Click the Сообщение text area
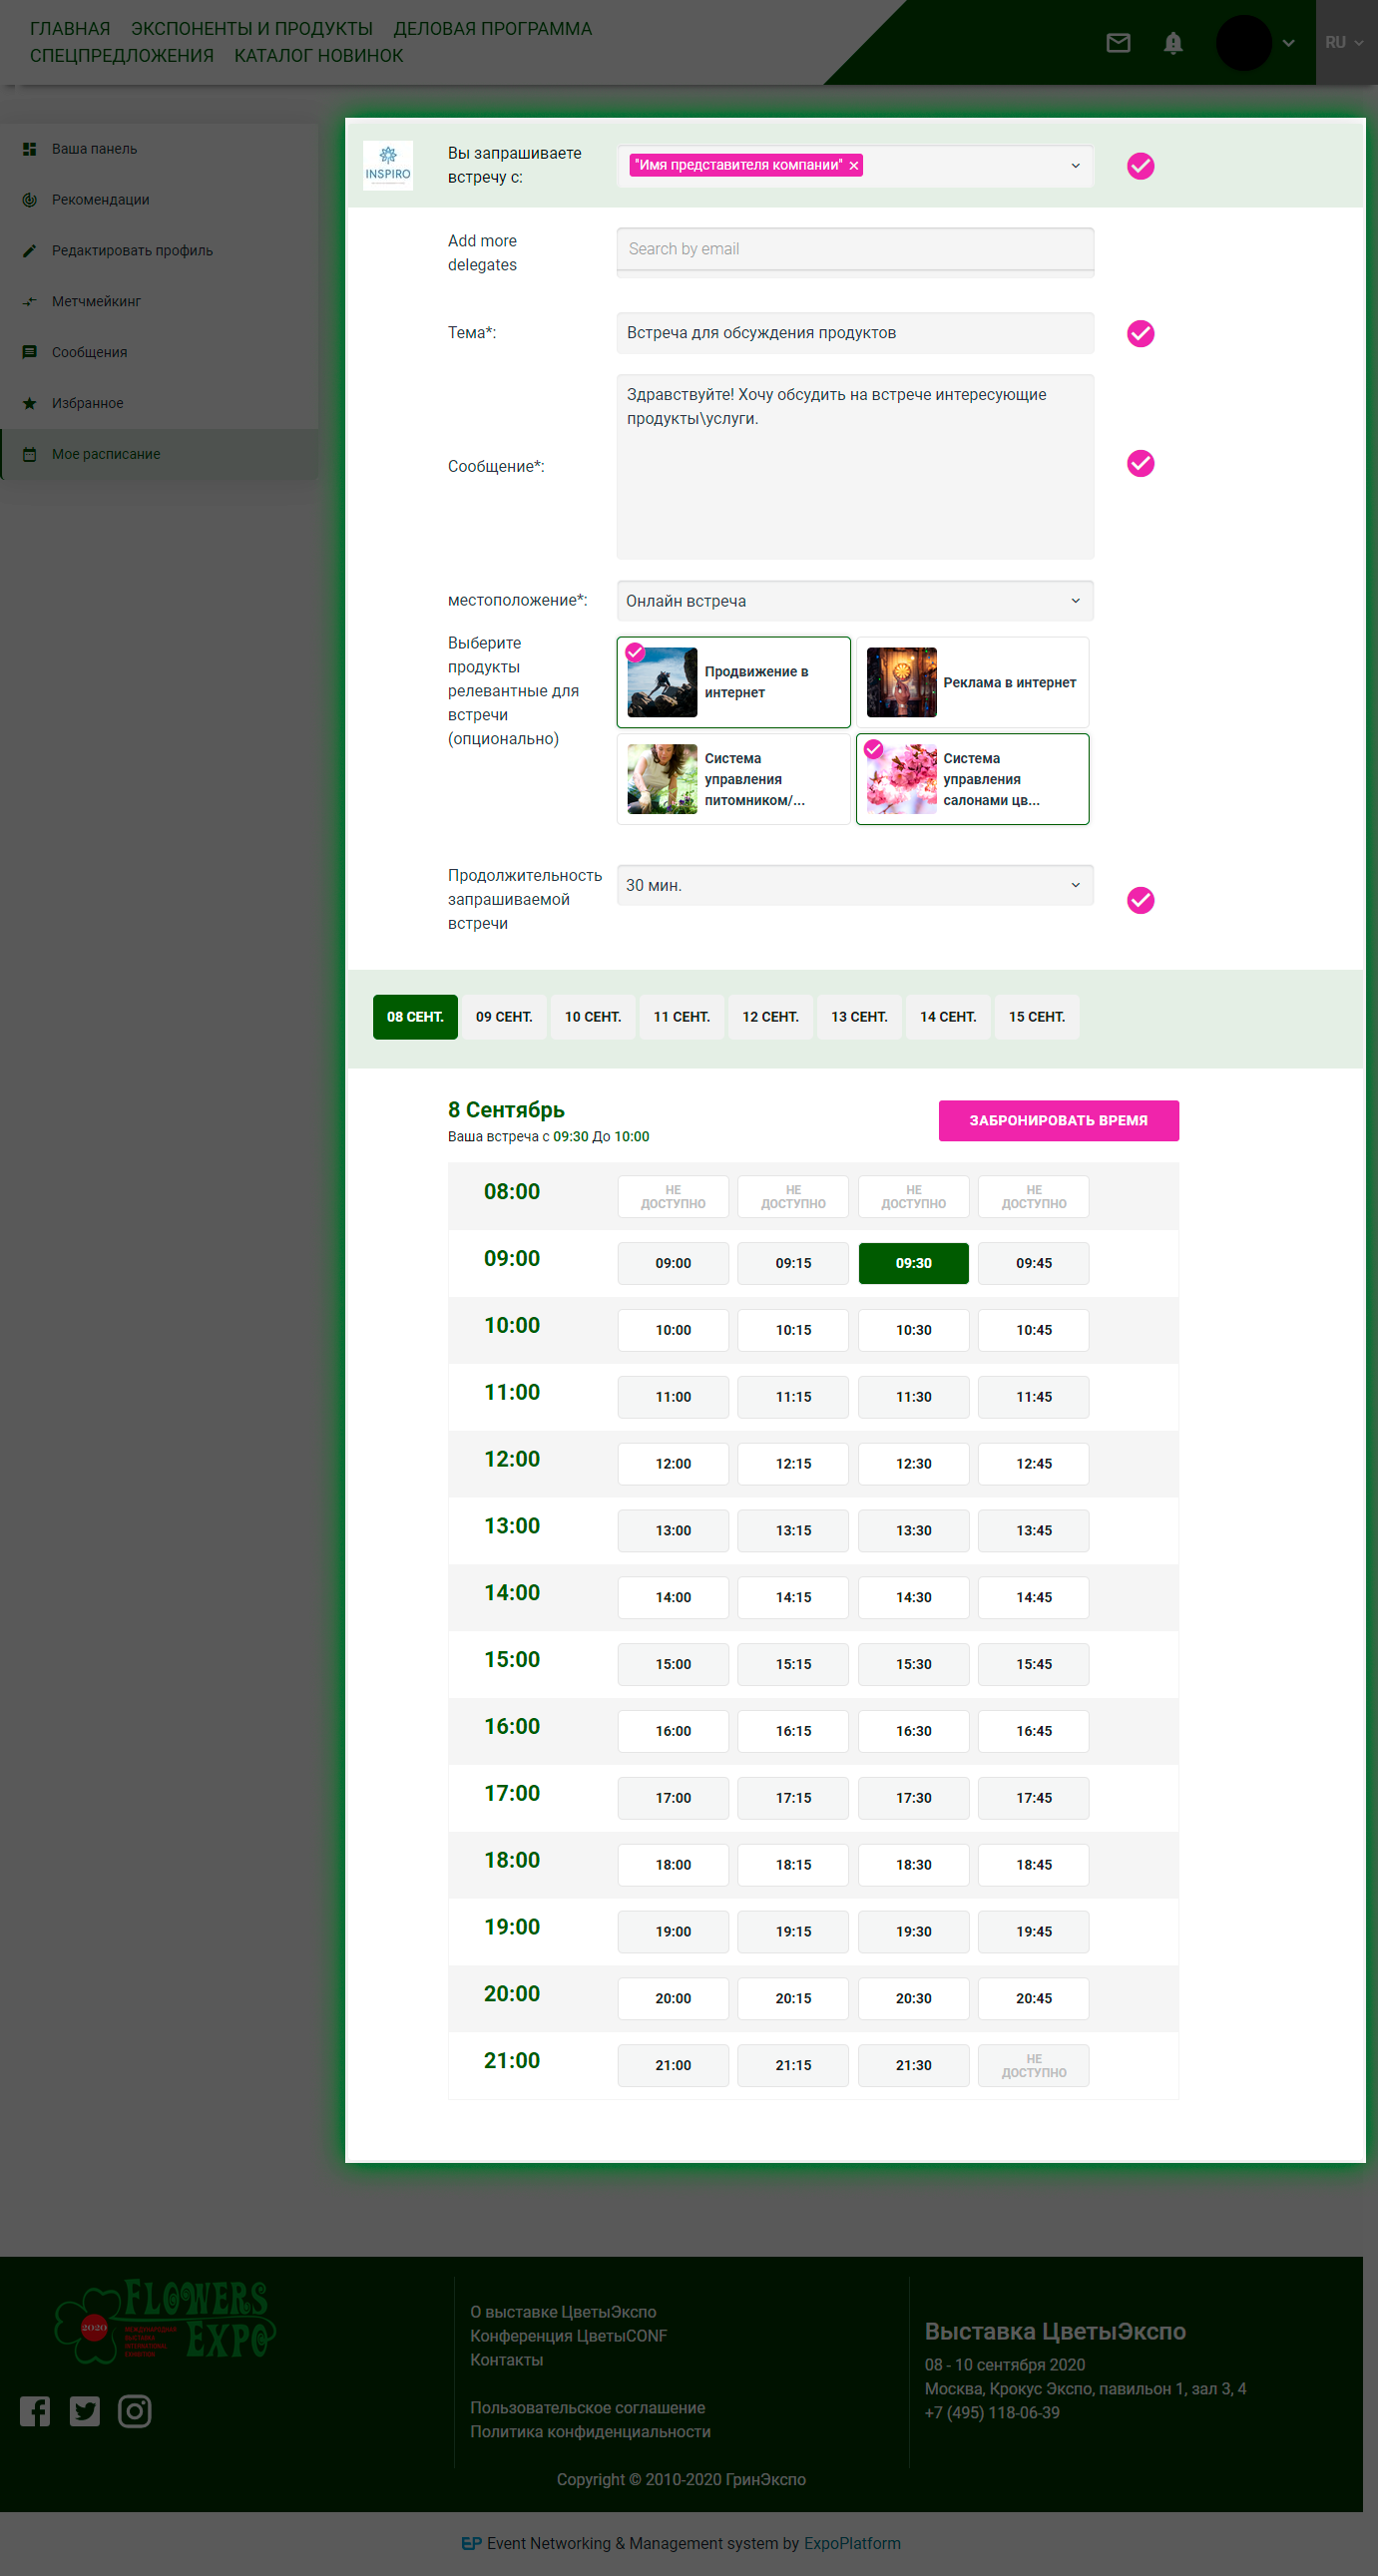Screen dimensions: 1378x2576 click(855, 466)
